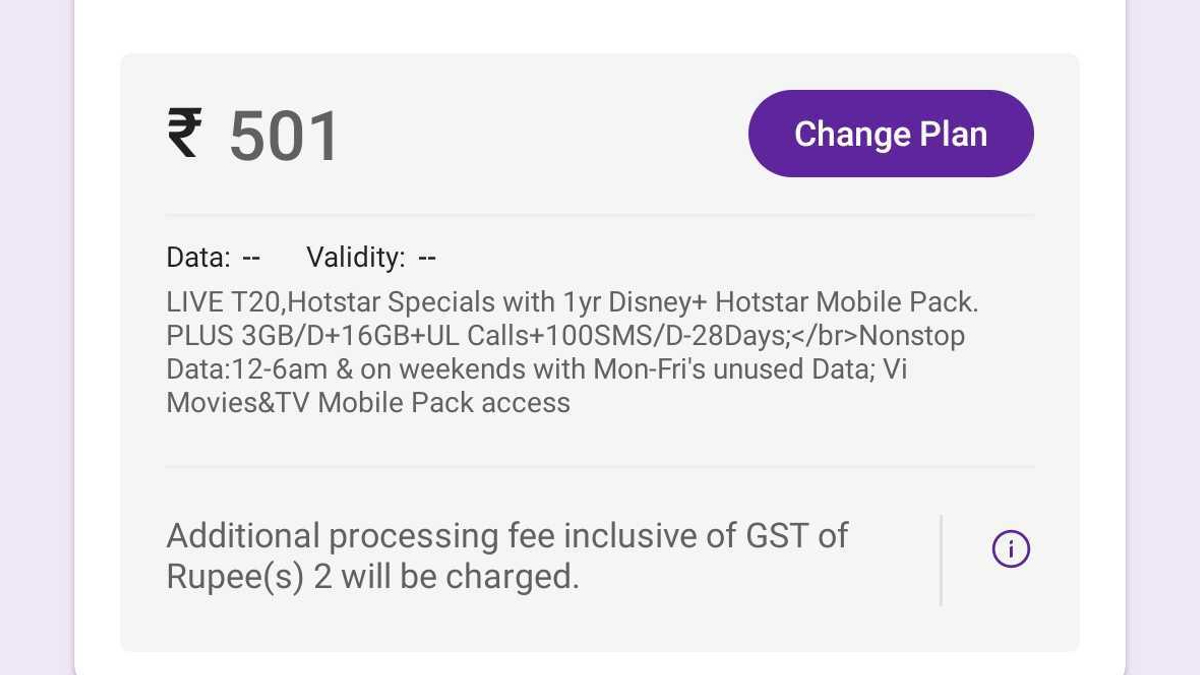
Task: Click the Validity label
Action: click(355, 256)
